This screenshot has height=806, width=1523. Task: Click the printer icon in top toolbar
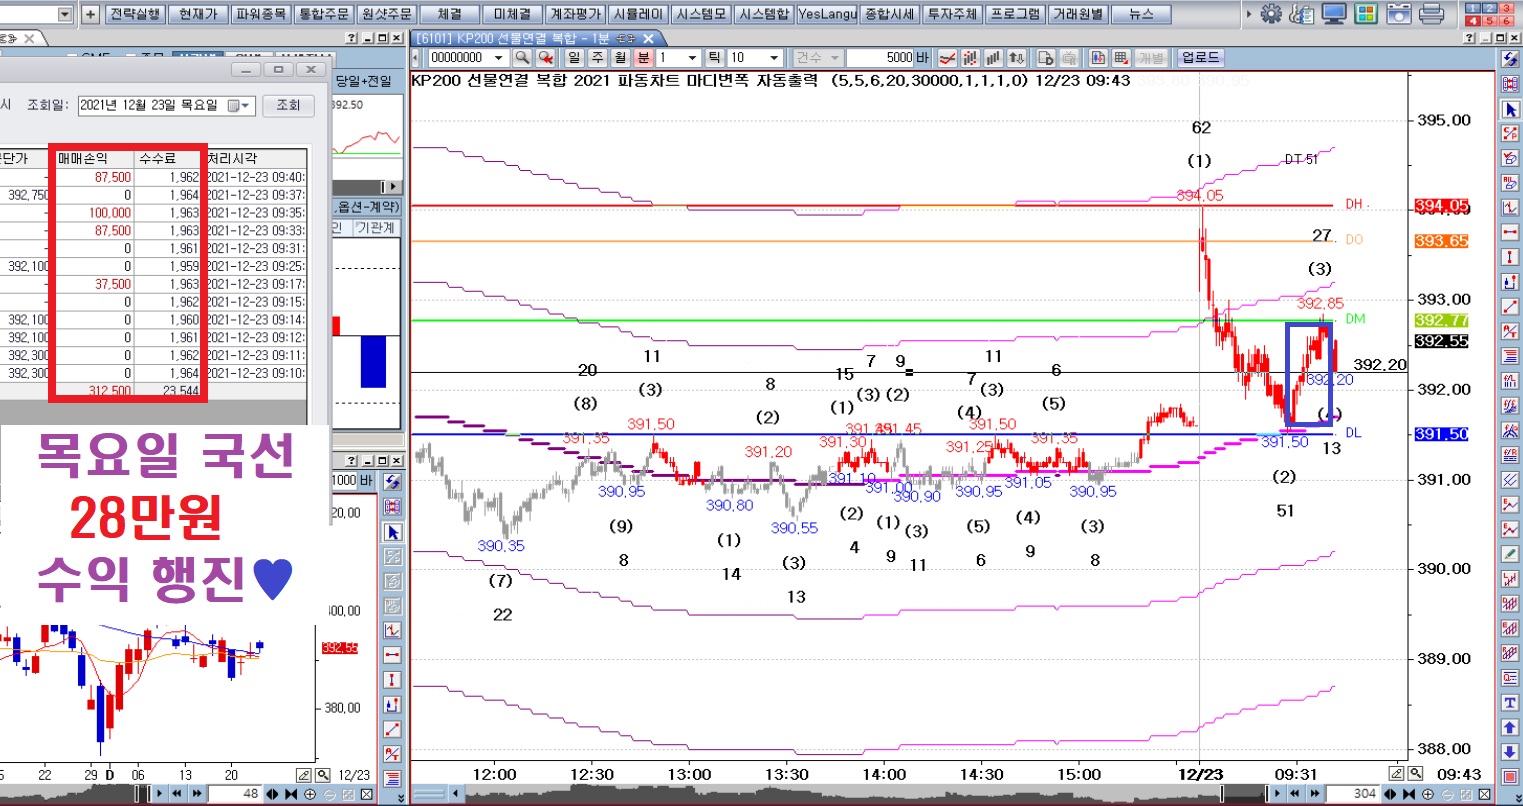click(1432, 14)
